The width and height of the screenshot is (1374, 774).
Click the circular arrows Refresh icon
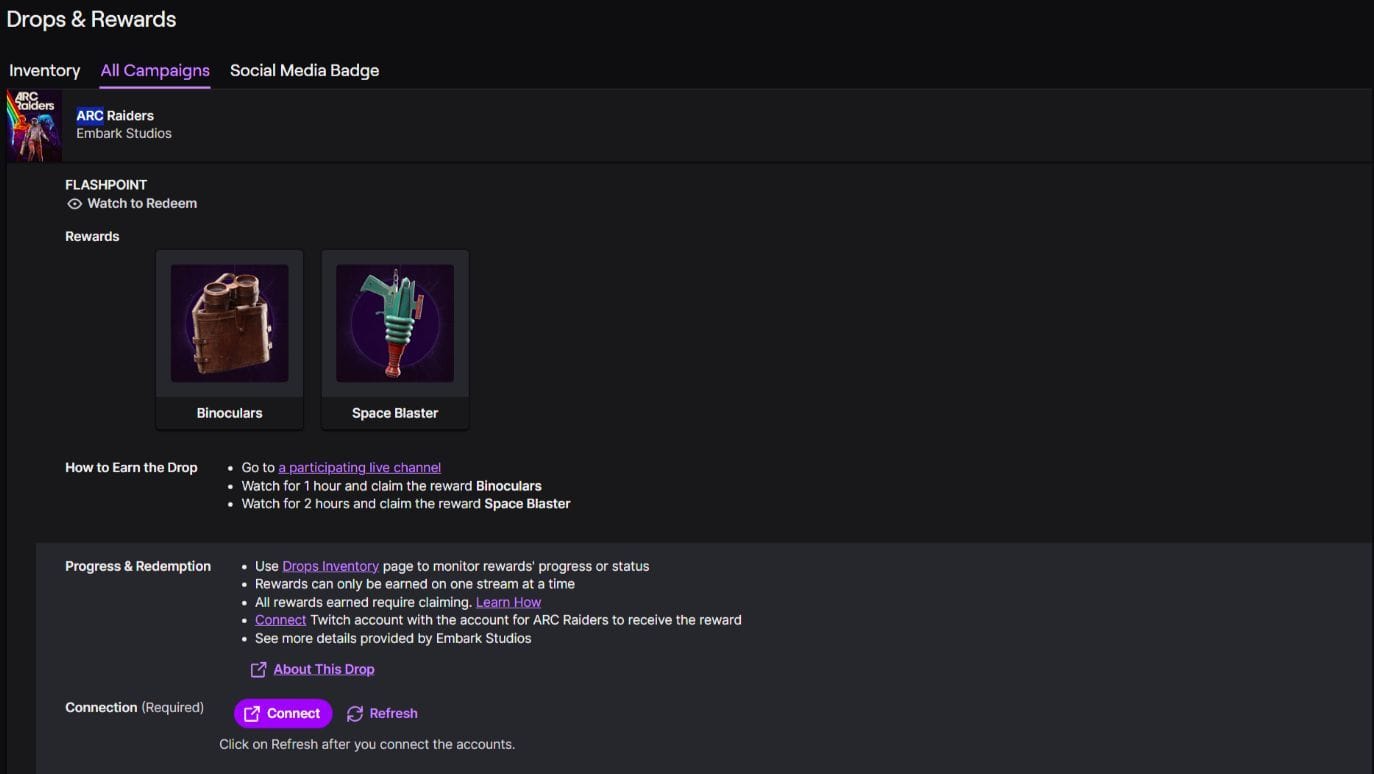coord(355,714)
